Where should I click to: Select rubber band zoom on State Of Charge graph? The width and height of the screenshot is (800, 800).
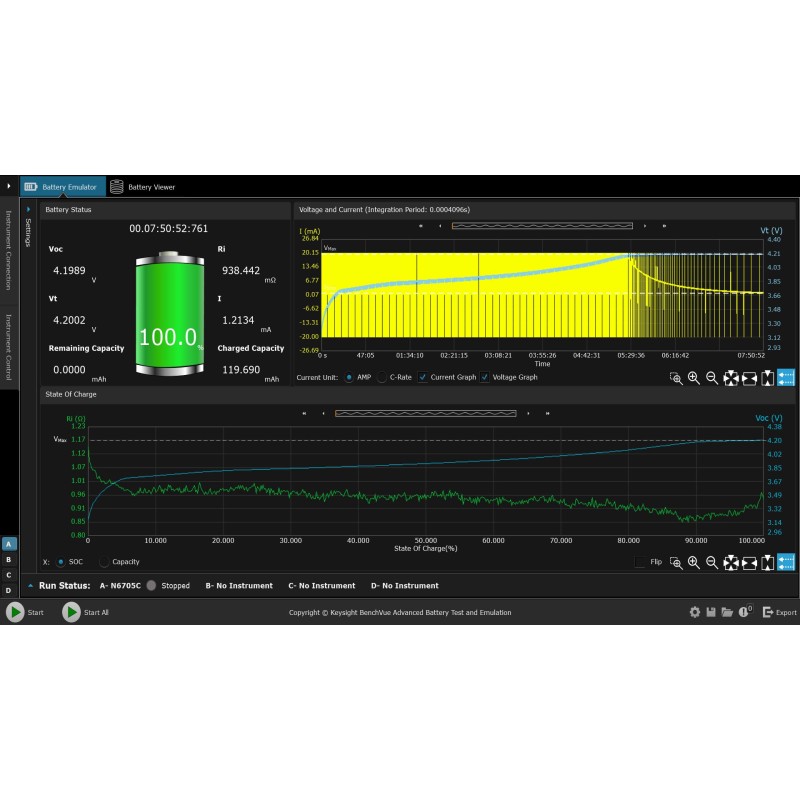point(676,562)
